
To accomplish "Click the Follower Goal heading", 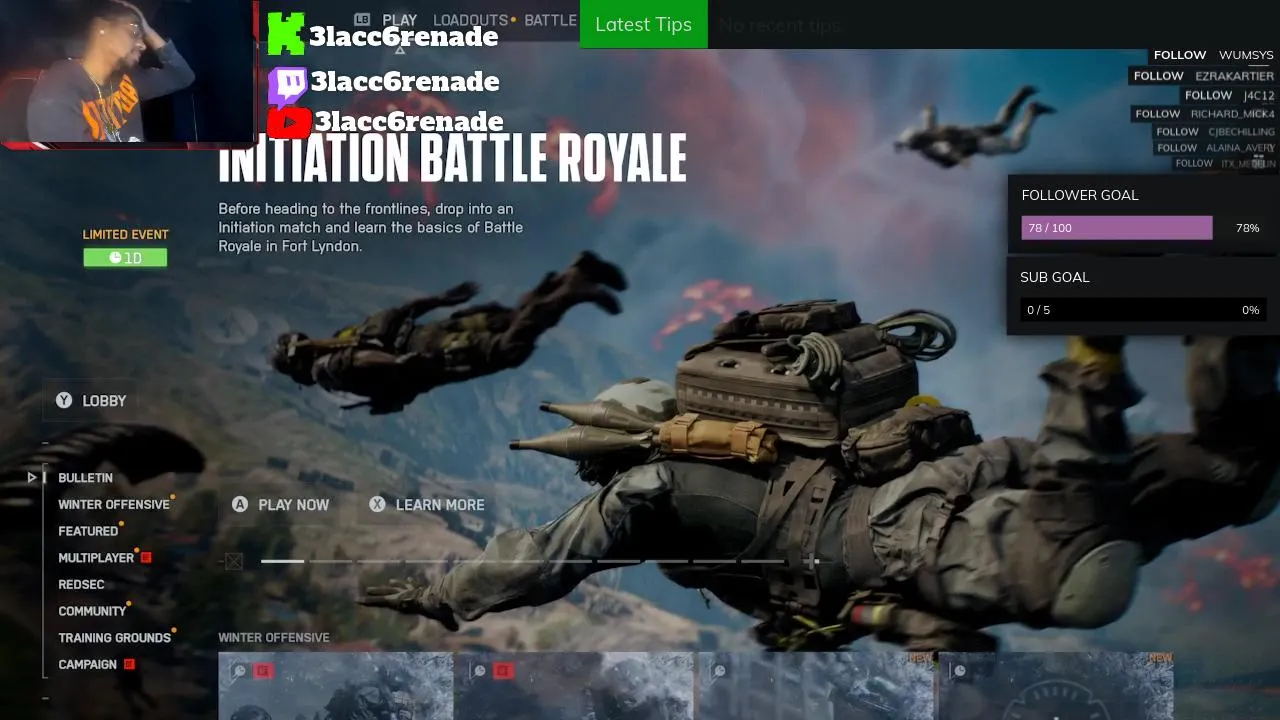I will tap(1079, 195).
